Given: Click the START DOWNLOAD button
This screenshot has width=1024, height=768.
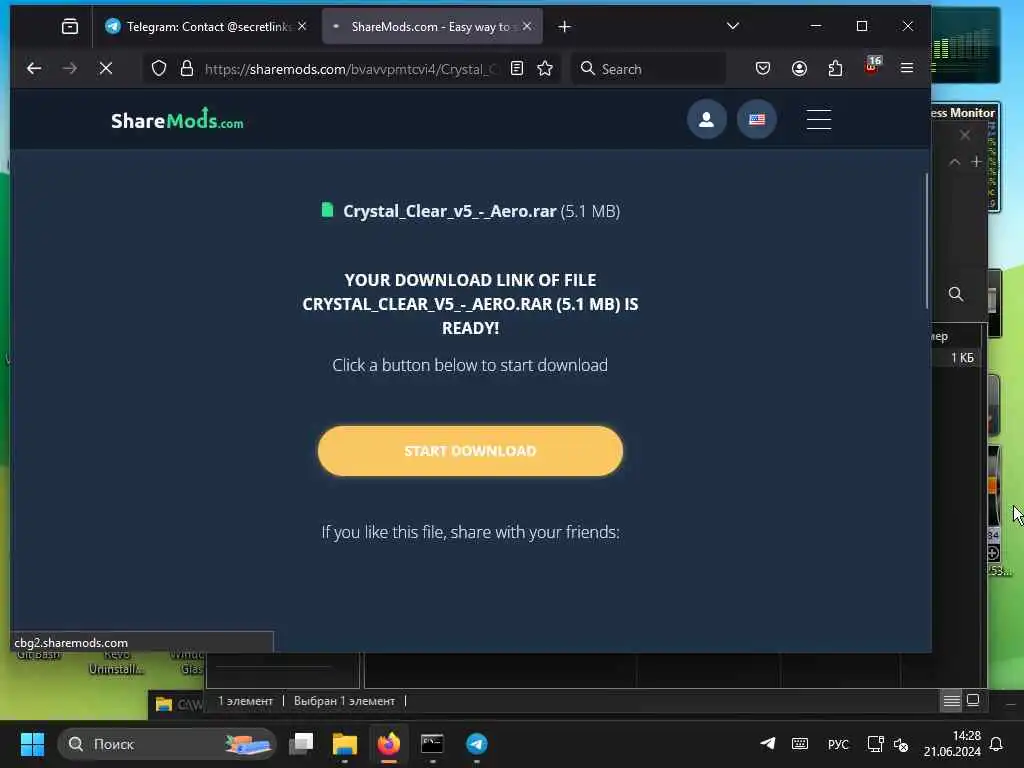Looking at the screenshot, I should [470, 451].
